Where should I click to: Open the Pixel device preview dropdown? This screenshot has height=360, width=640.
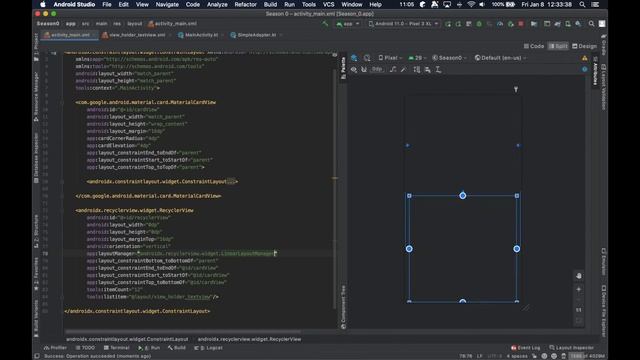[390, 58]
